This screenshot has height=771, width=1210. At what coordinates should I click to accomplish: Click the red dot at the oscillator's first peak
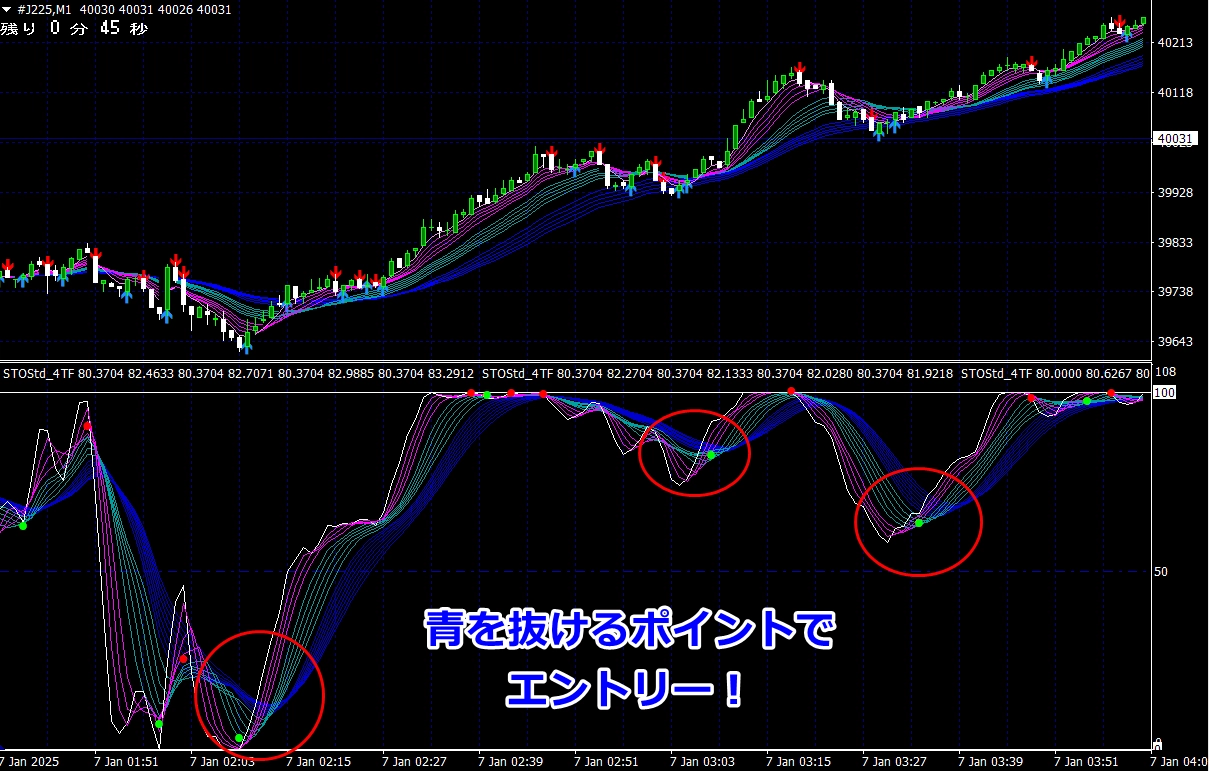click(87, 426)
